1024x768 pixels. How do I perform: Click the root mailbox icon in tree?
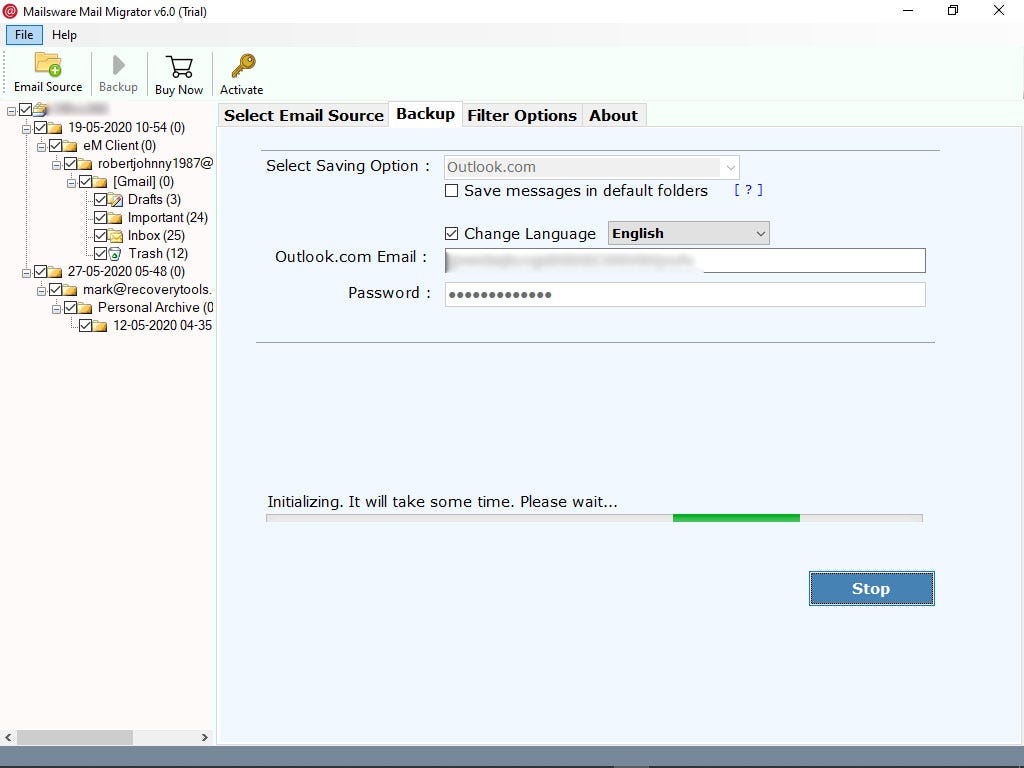coord(40,109)
